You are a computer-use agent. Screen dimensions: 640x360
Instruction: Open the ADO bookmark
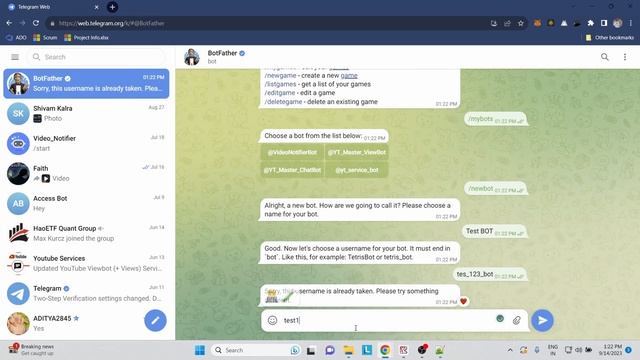coord(16,38)
